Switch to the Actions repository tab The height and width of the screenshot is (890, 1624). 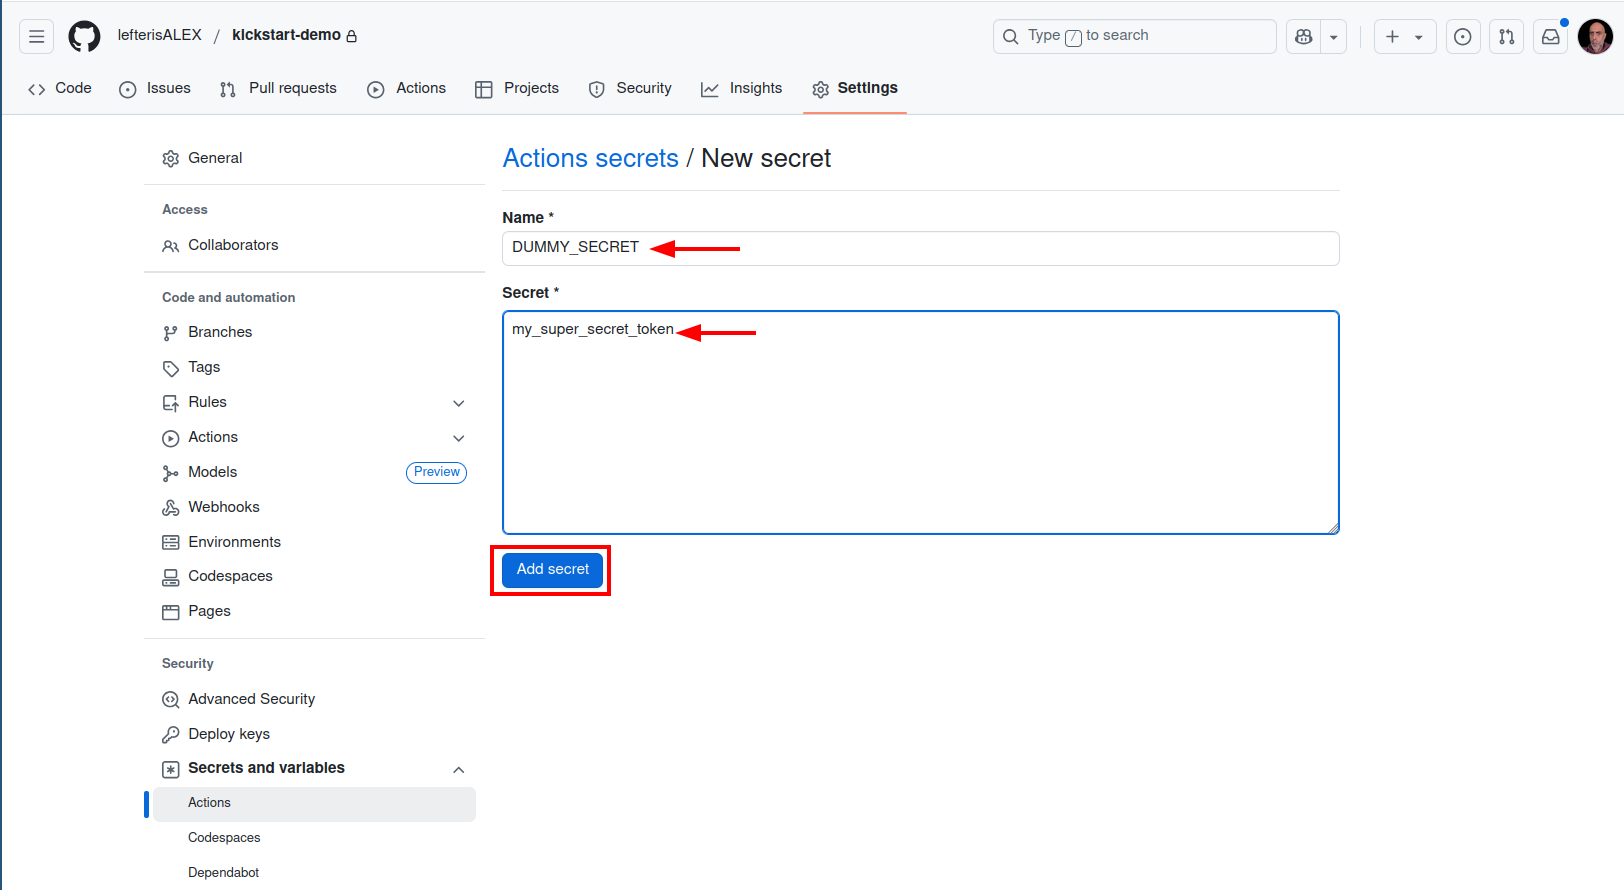406,88
